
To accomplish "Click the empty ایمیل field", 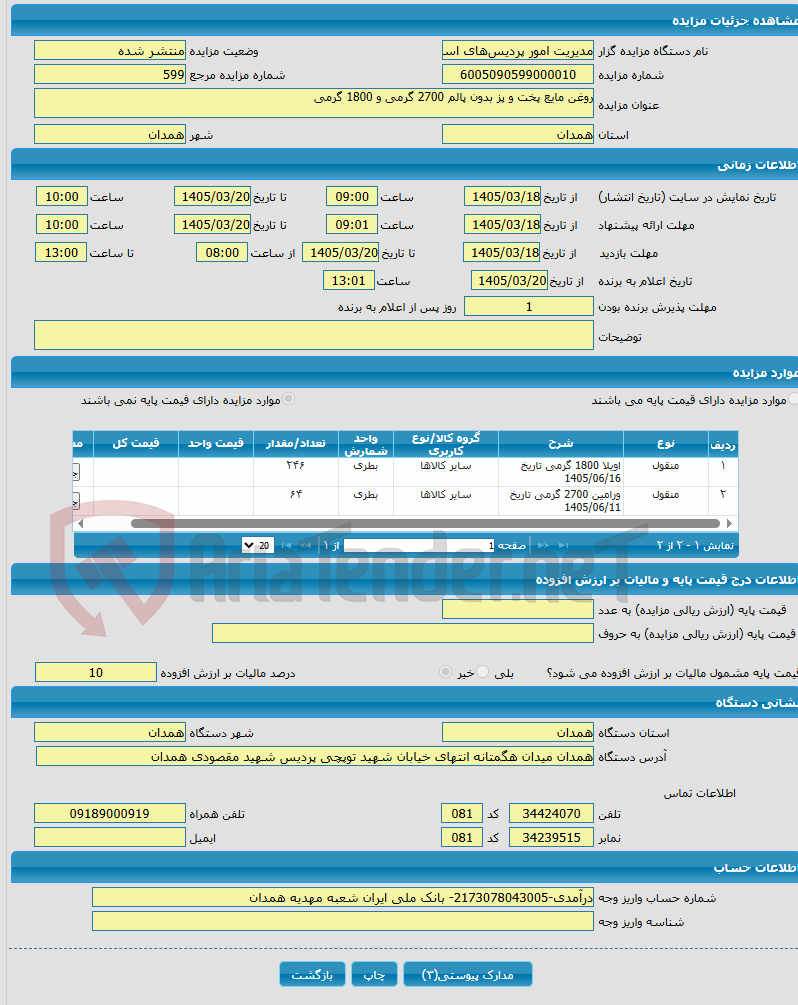I will (x=110, y=838).
